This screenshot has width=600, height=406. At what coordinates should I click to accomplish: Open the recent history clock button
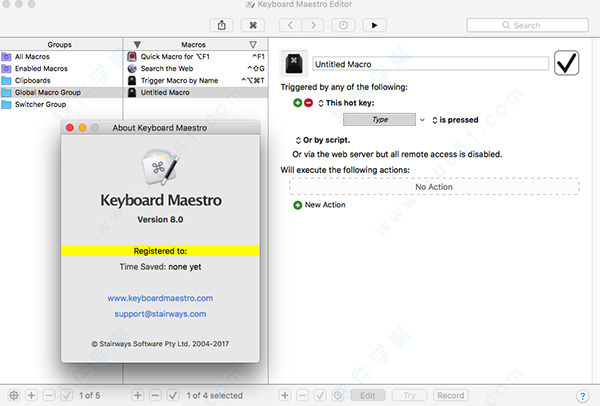point(343,25)
